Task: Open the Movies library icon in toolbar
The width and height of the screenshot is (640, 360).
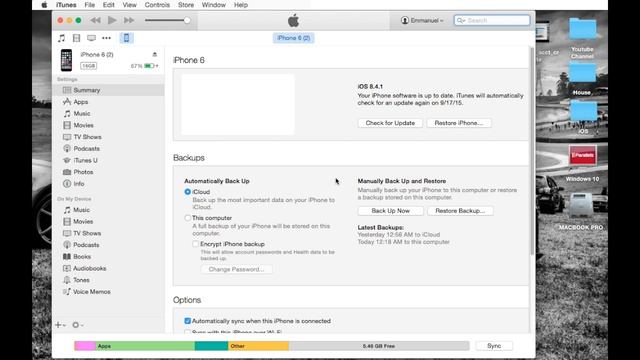Action: pos(76,38)
